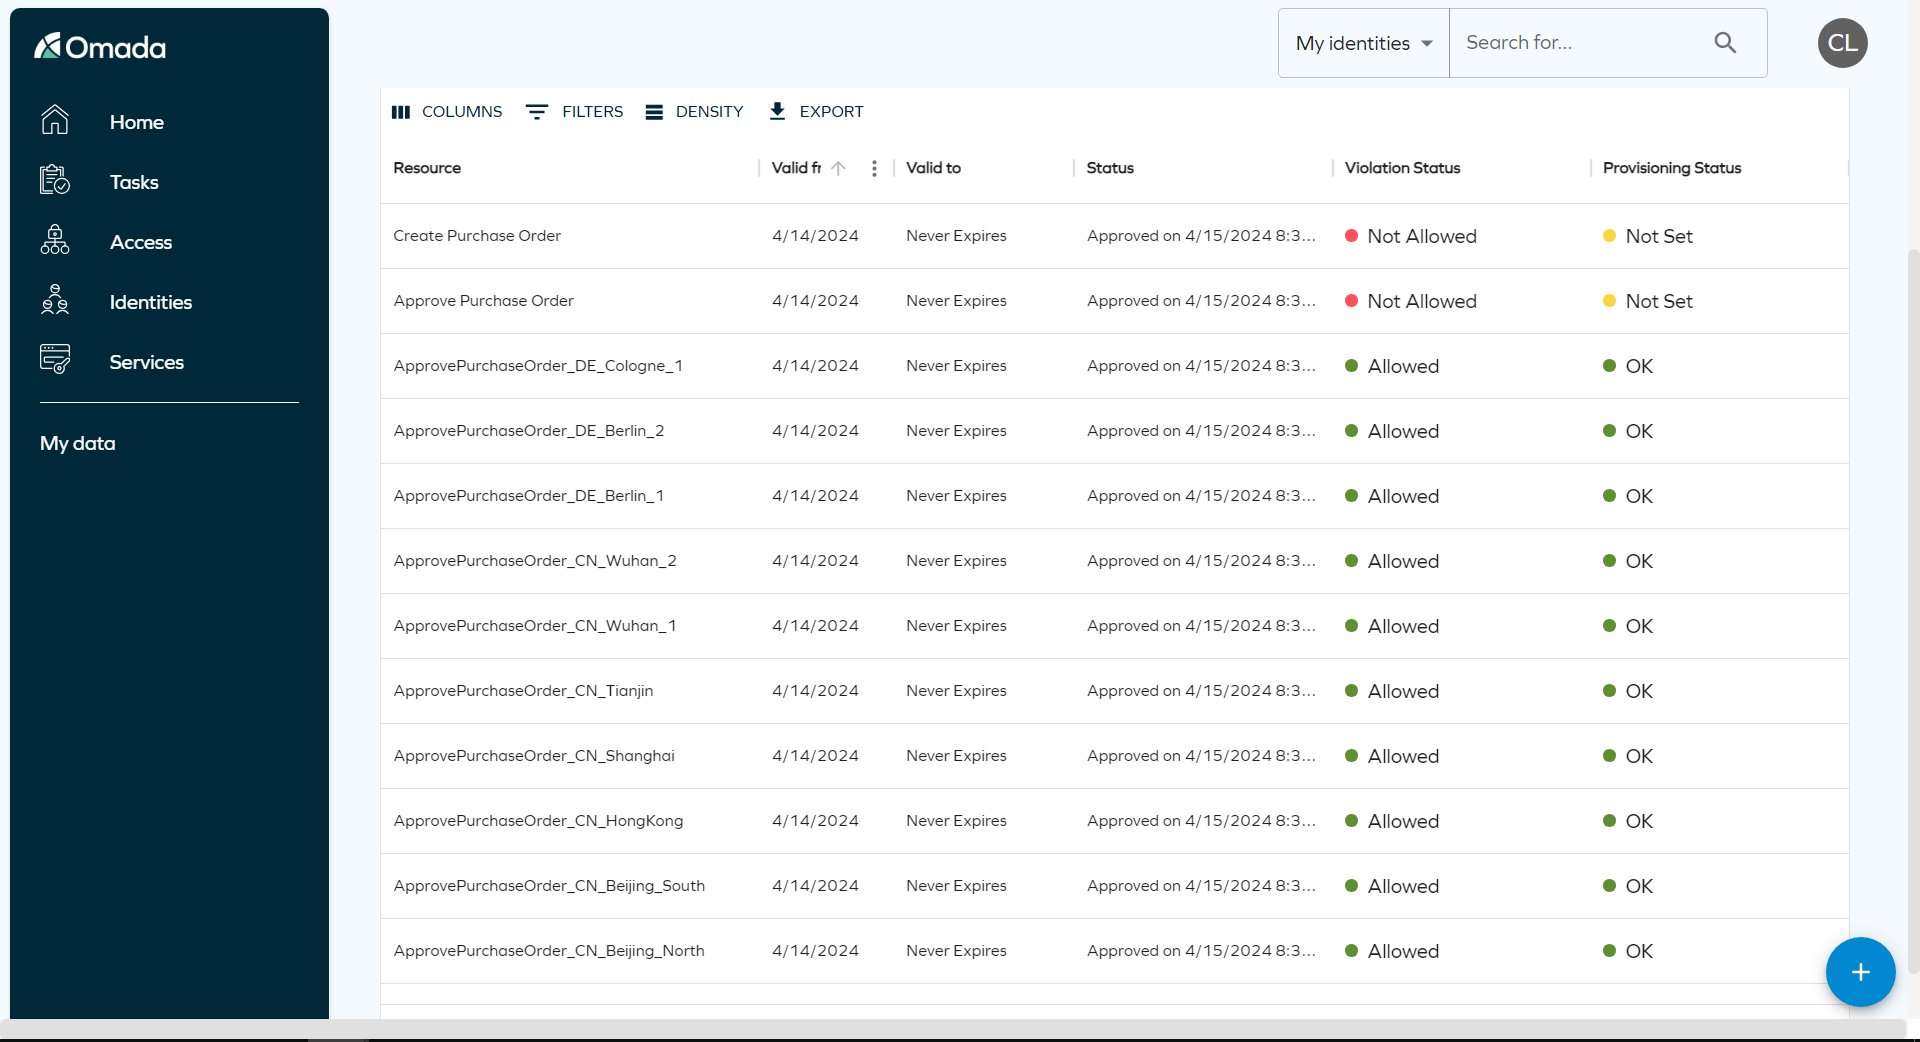Select ApprovePurchaseOrder_CN_Tianjin resource
The height and width of the screenshot is (1042, 1920).
tap(523, 691)
